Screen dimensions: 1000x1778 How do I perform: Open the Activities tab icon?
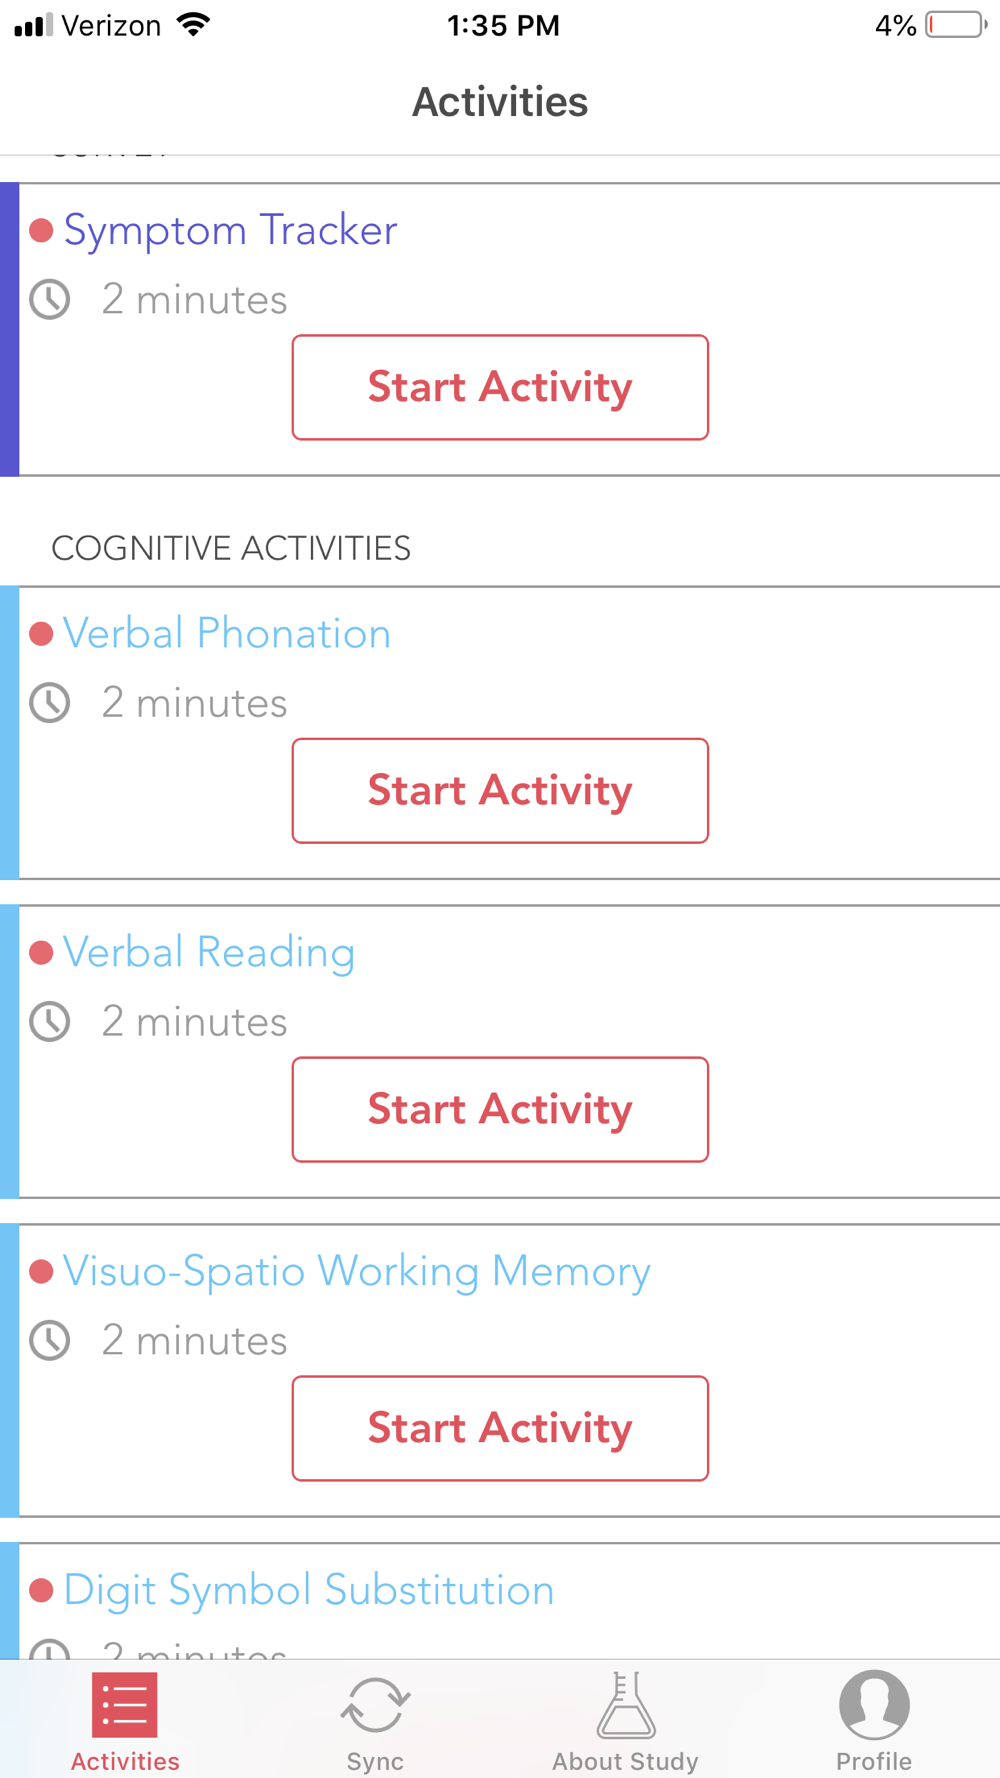click(125, 1705)
